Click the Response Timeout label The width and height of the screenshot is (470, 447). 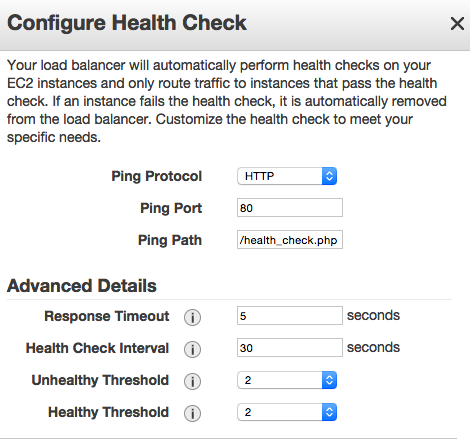click(107, 316)
